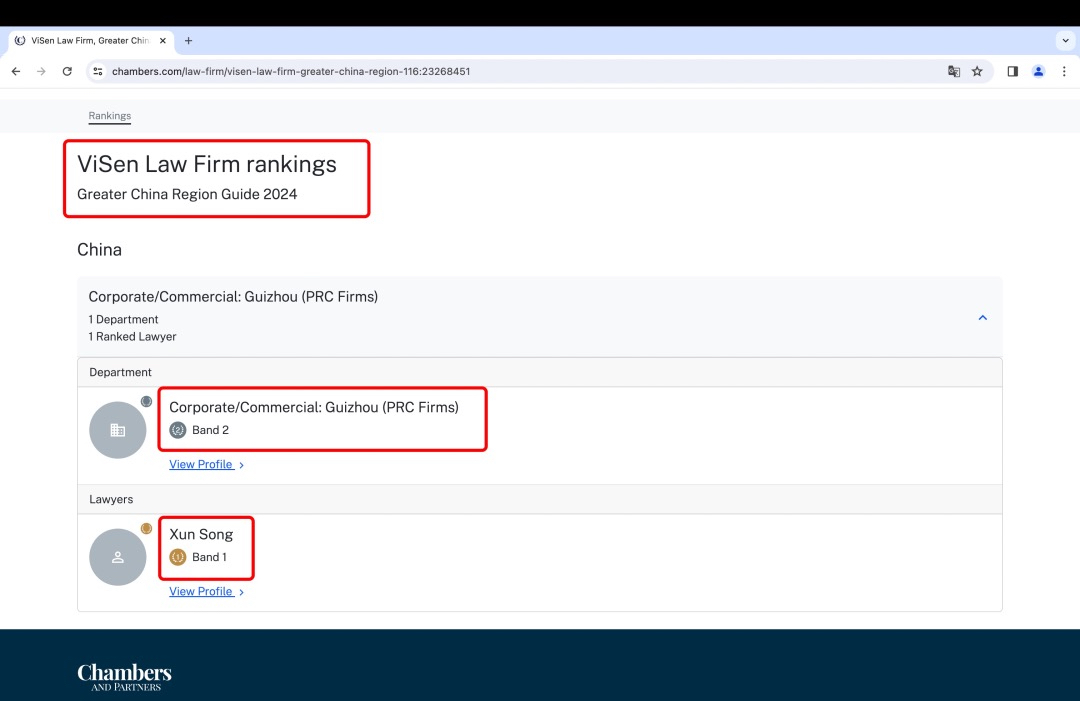Click the China region heading
This screenshot has width=1080, height=701.
pyautogui.click(x=99, y=249)
